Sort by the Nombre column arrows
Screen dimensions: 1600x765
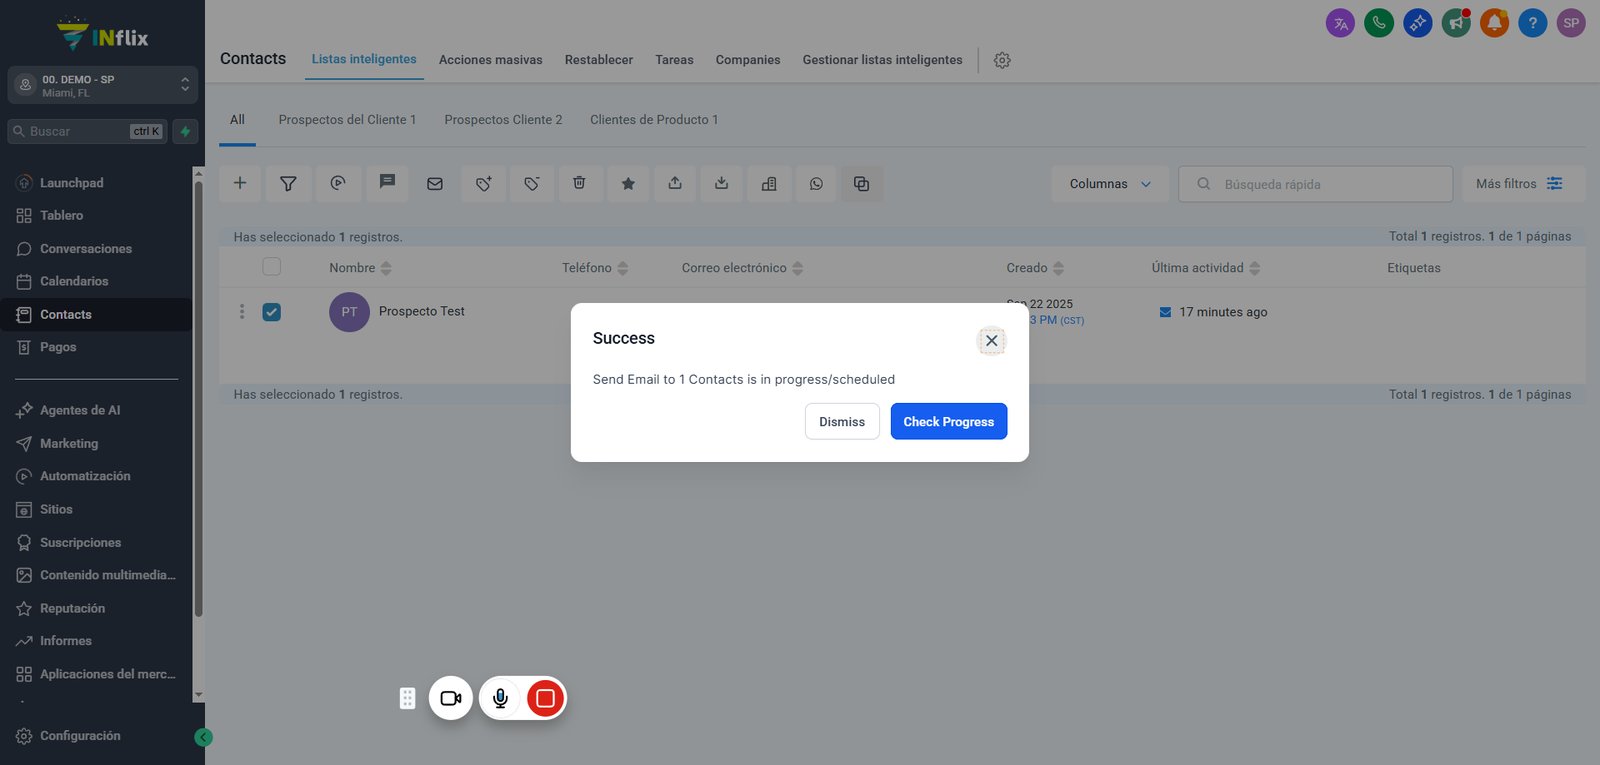tap(386, 268)
